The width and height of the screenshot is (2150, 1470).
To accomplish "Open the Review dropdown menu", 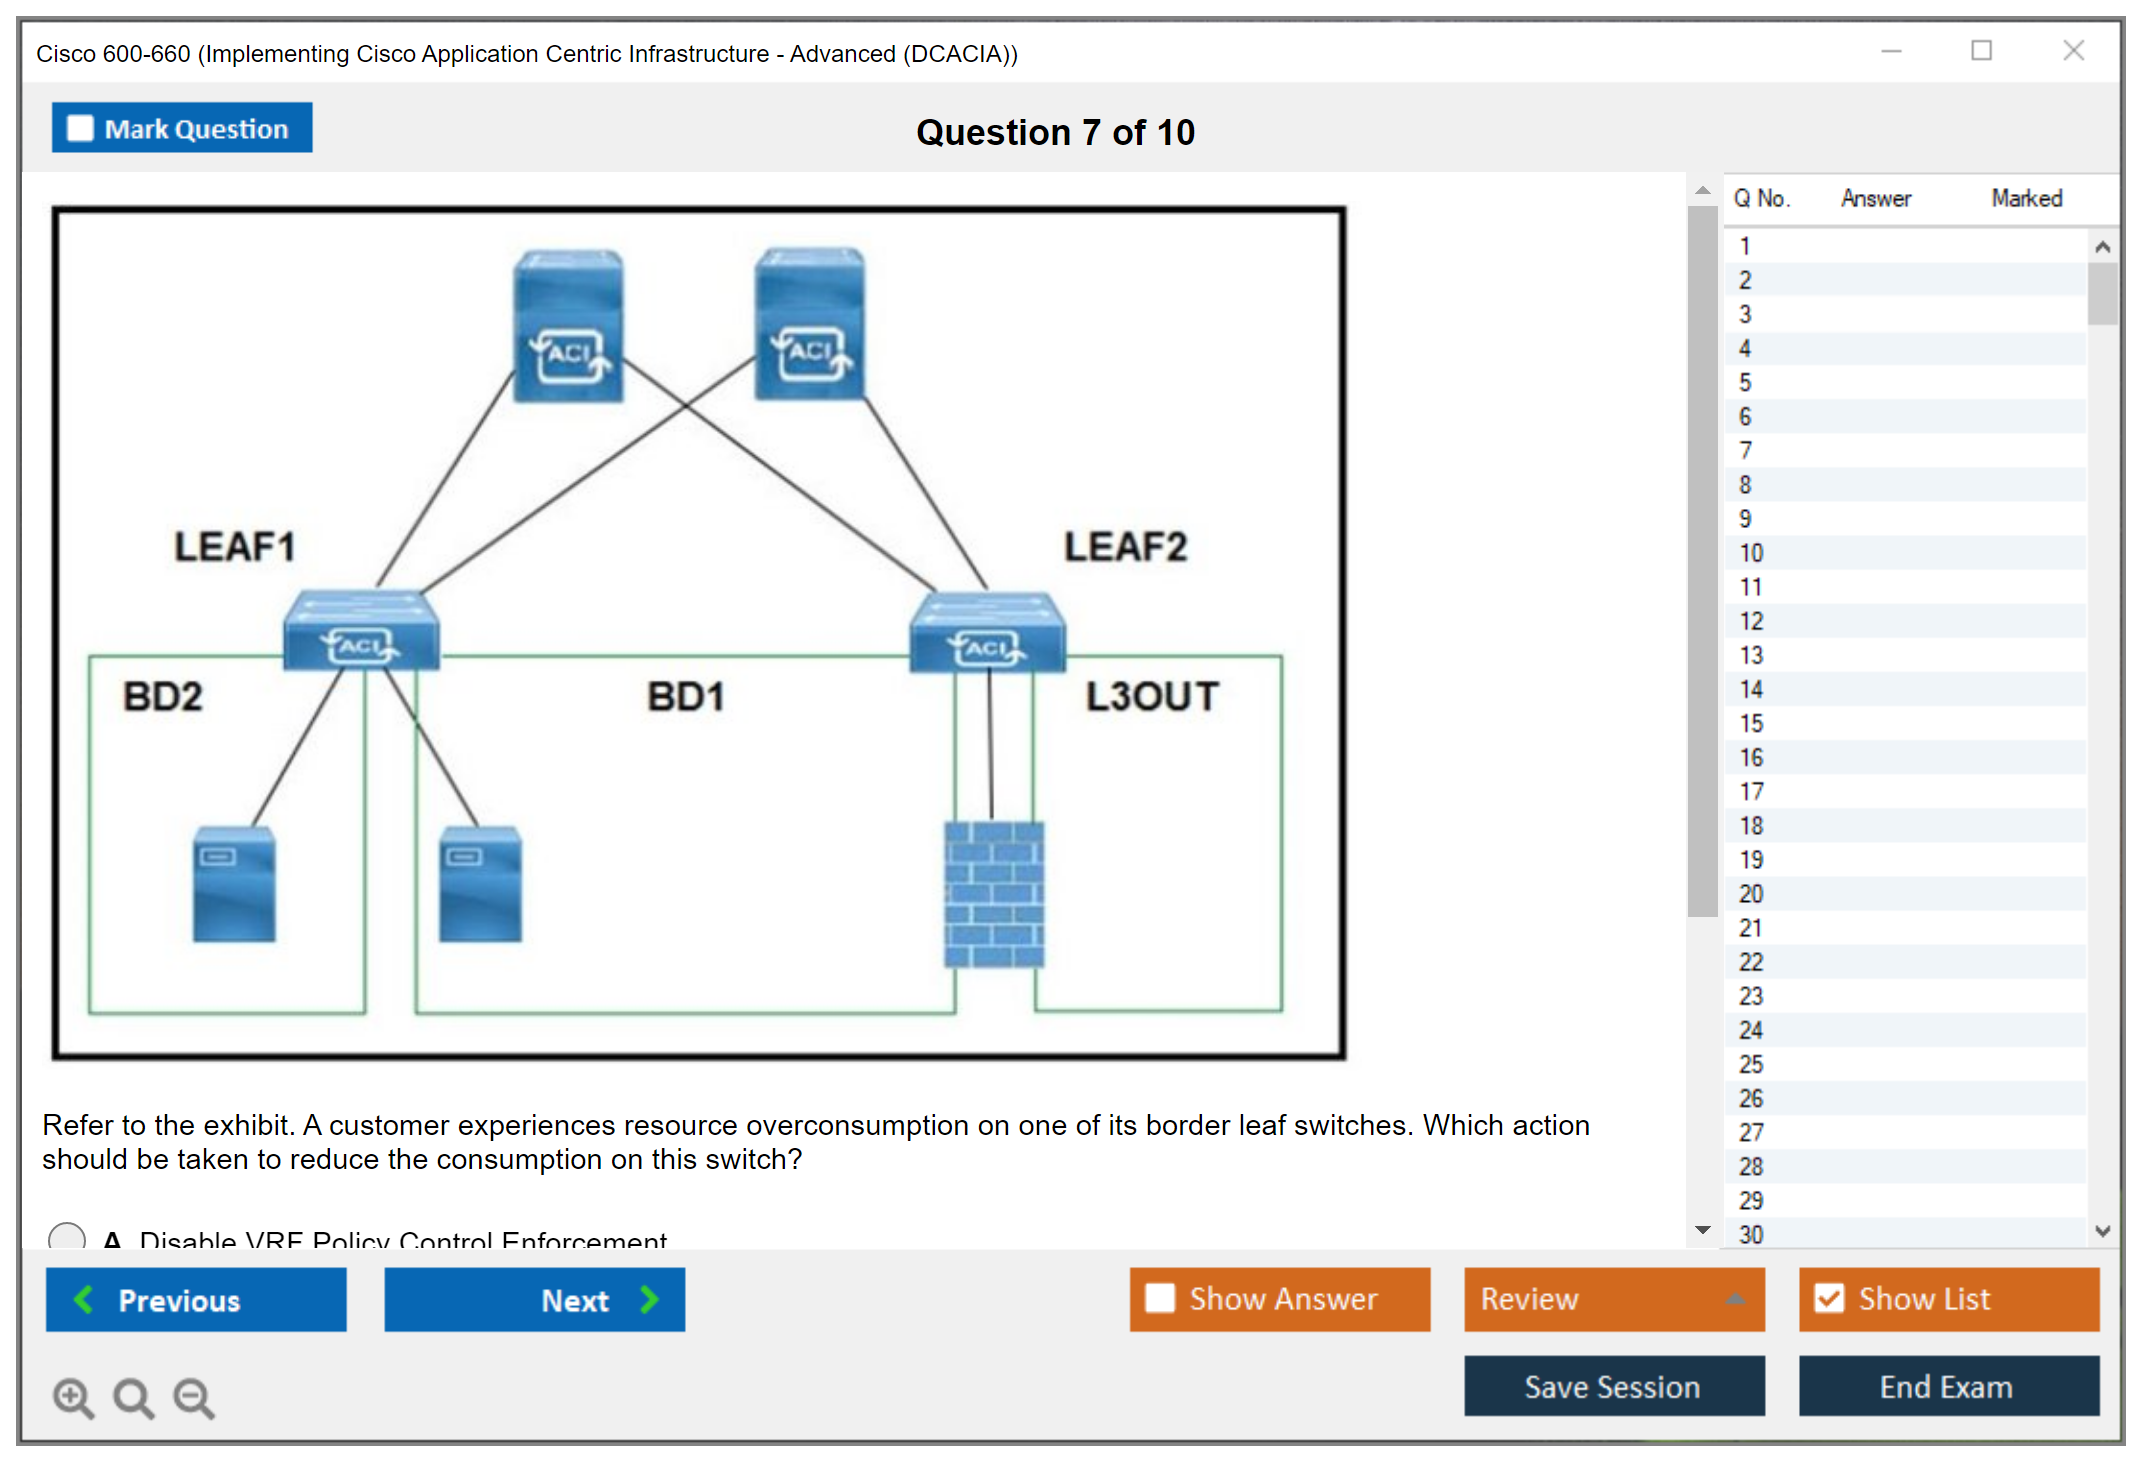I will (1613, 1299).
